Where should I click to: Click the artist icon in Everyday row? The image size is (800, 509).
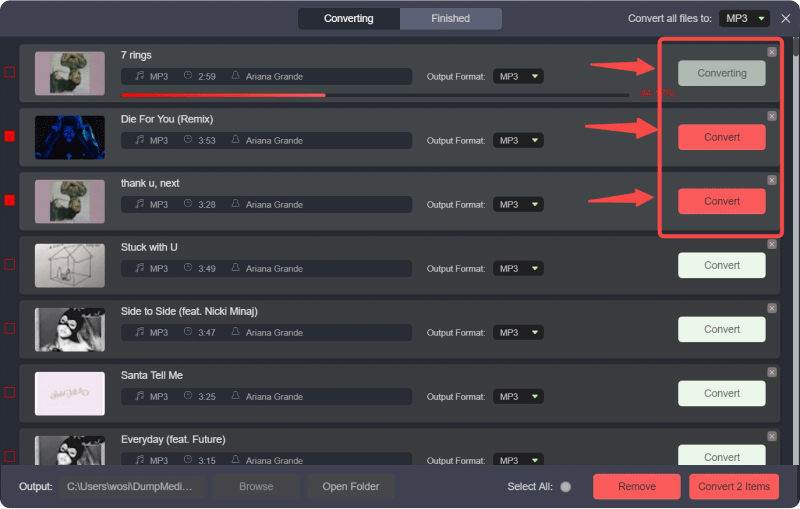click(235, 460)
